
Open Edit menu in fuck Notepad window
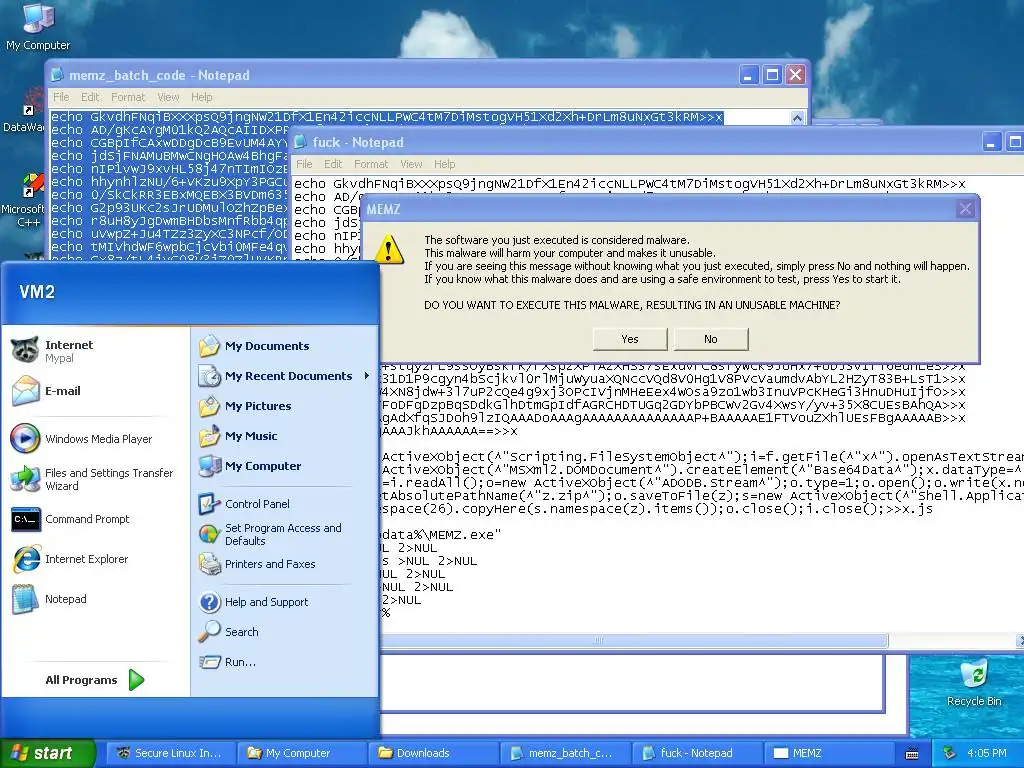(333, 164)
